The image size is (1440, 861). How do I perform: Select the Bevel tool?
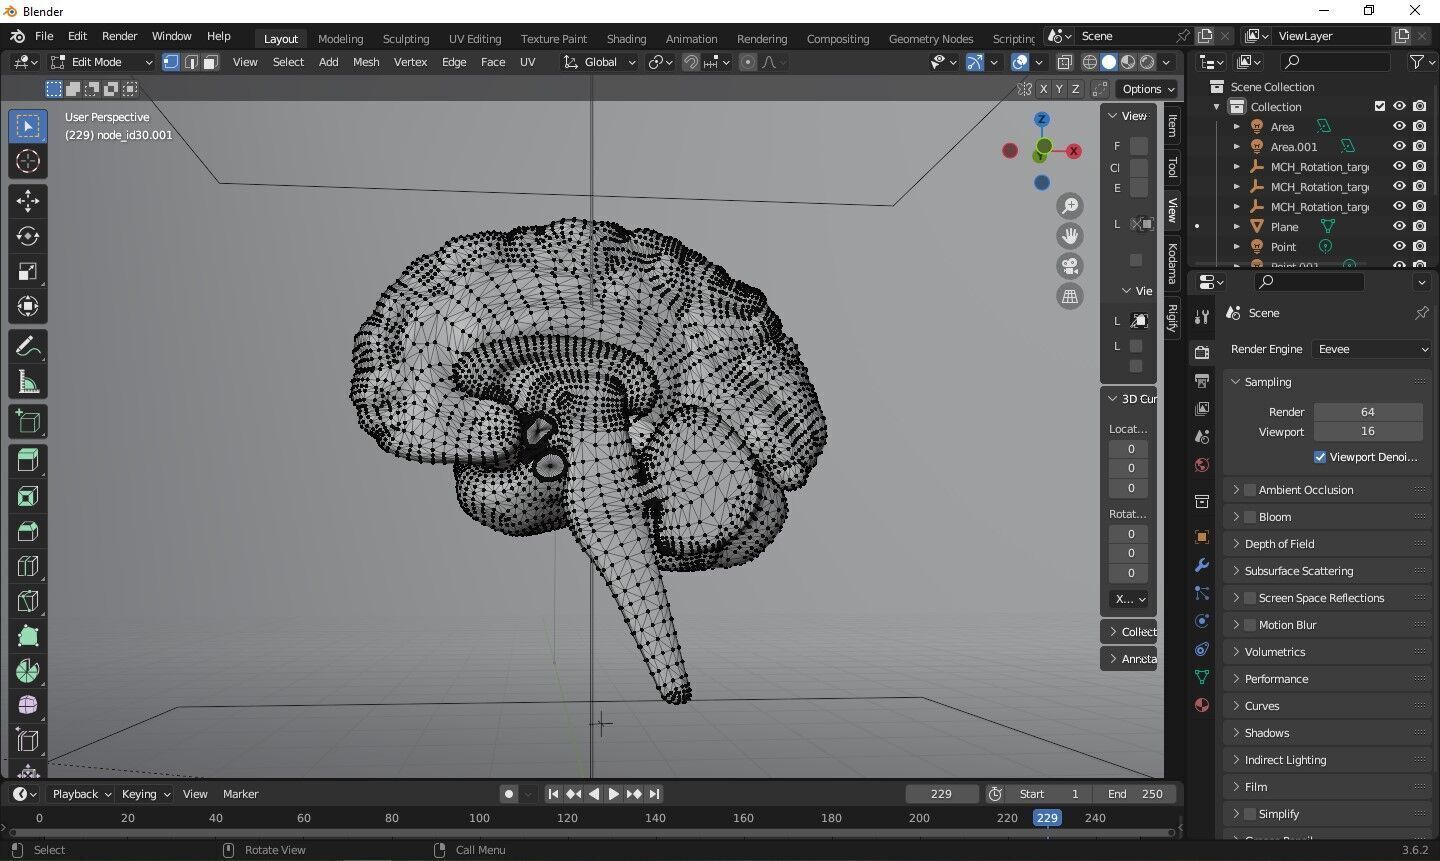click(28, 532)
